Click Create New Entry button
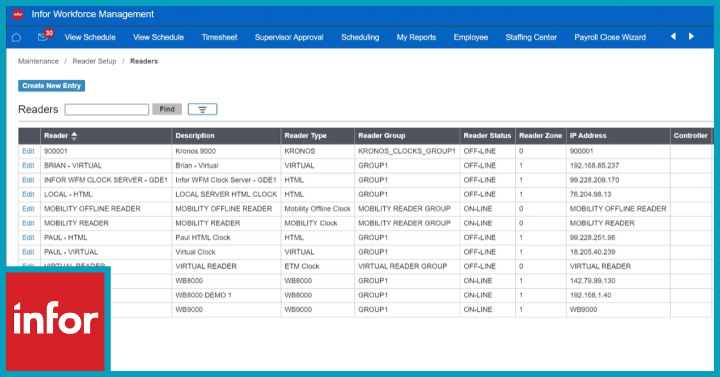720x377 pixels. coord(51,86)
